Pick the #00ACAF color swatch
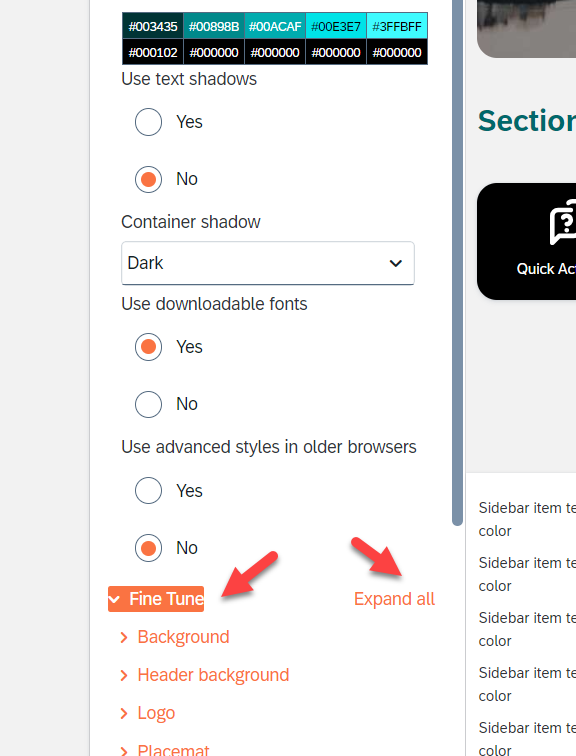This screenshot has height=756, width=576. click(x=275, y=26)
